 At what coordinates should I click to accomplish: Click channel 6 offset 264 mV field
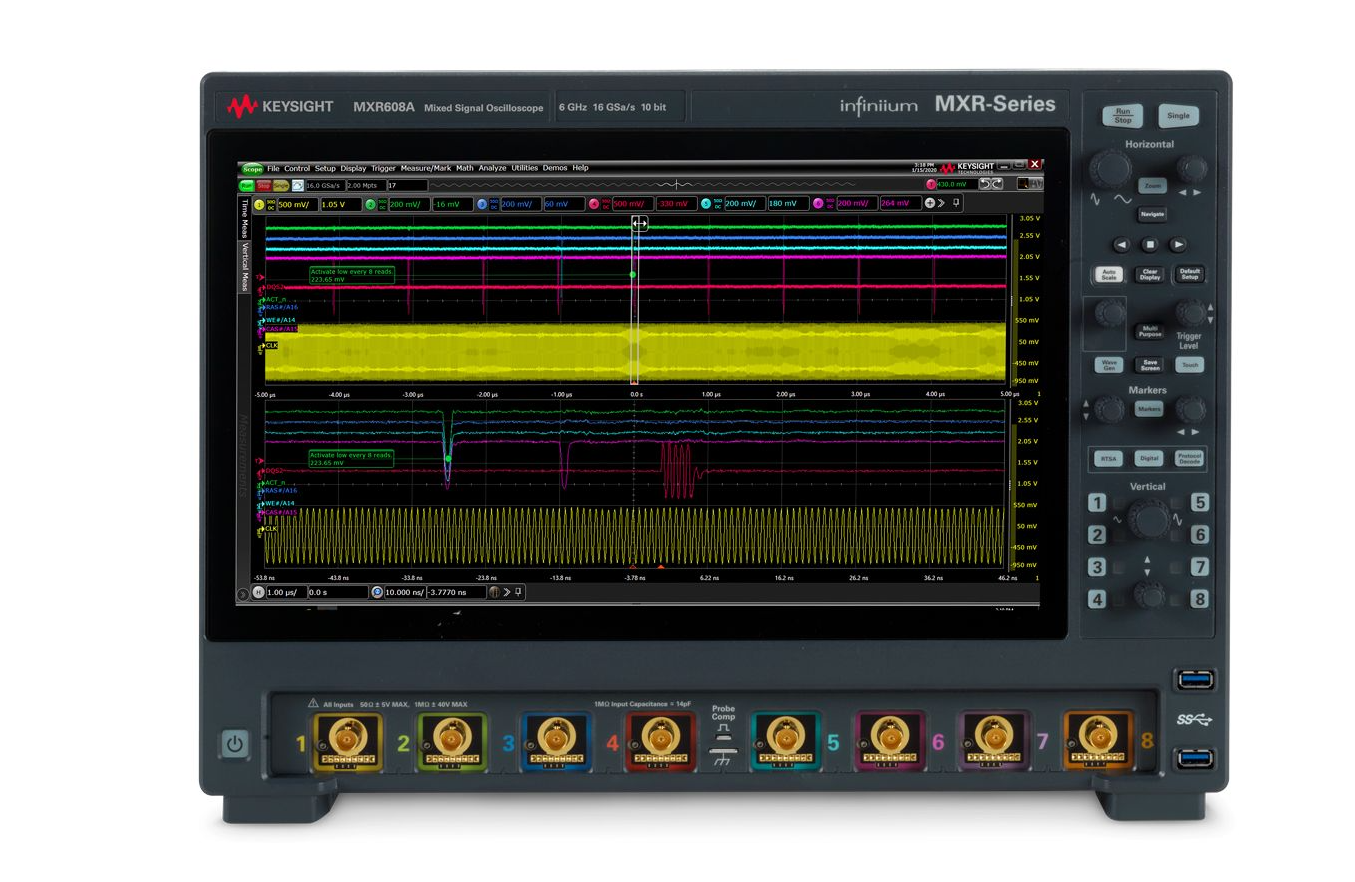pos(901,204)
